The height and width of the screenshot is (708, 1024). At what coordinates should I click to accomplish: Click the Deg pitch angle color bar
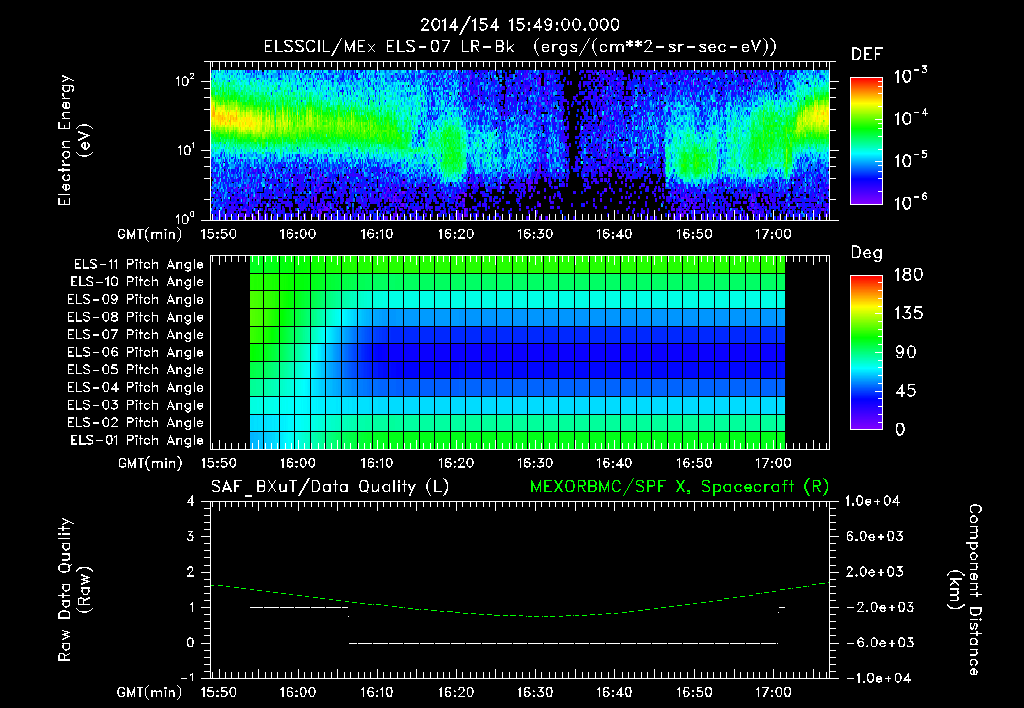point(866,352)
